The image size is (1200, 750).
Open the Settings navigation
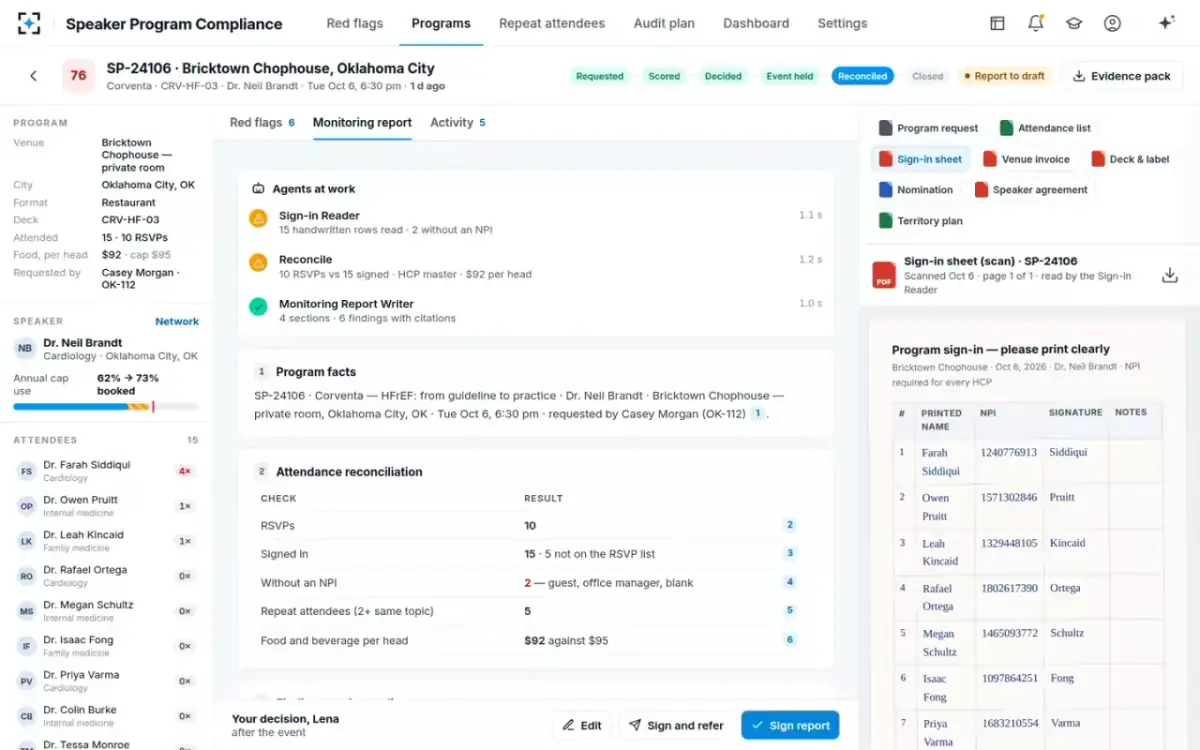click(842, 23)
